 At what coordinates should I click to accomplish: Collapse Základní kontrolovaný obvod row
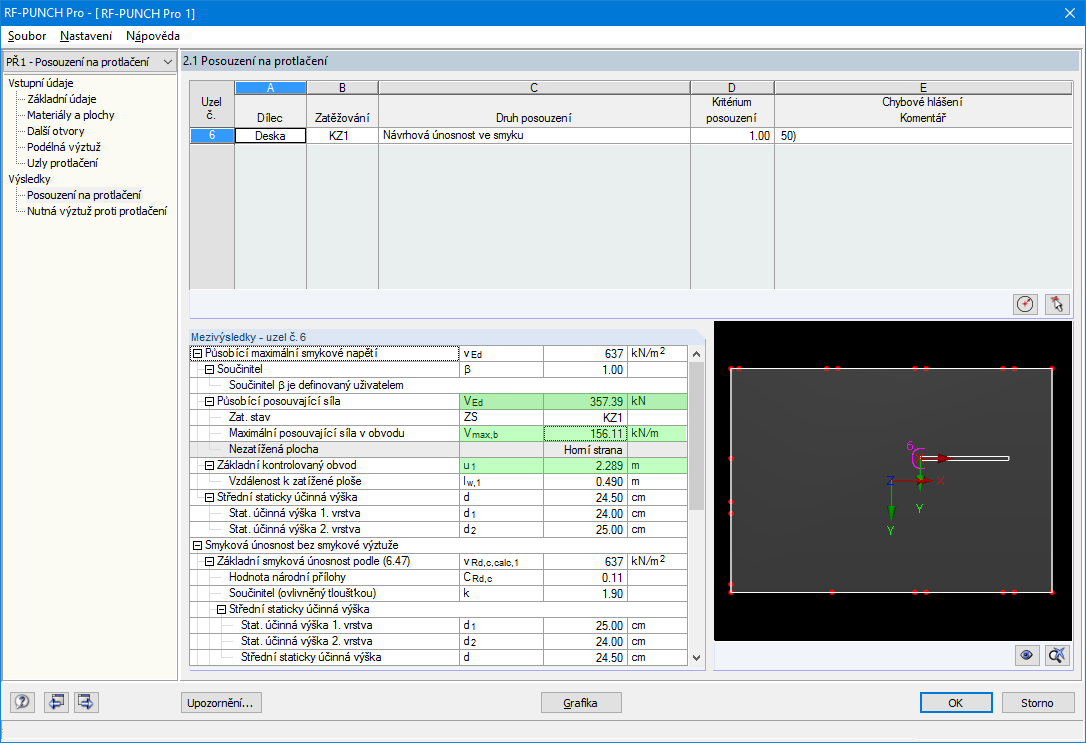[x=209, y=465]
